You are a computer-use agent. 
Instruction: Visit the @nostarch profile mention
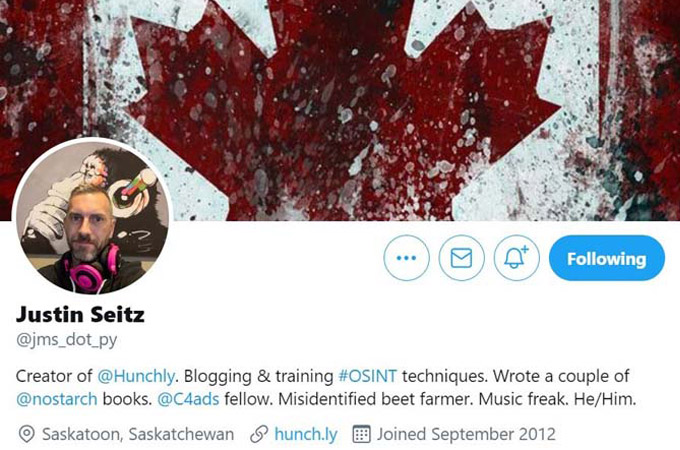[57, 399]
